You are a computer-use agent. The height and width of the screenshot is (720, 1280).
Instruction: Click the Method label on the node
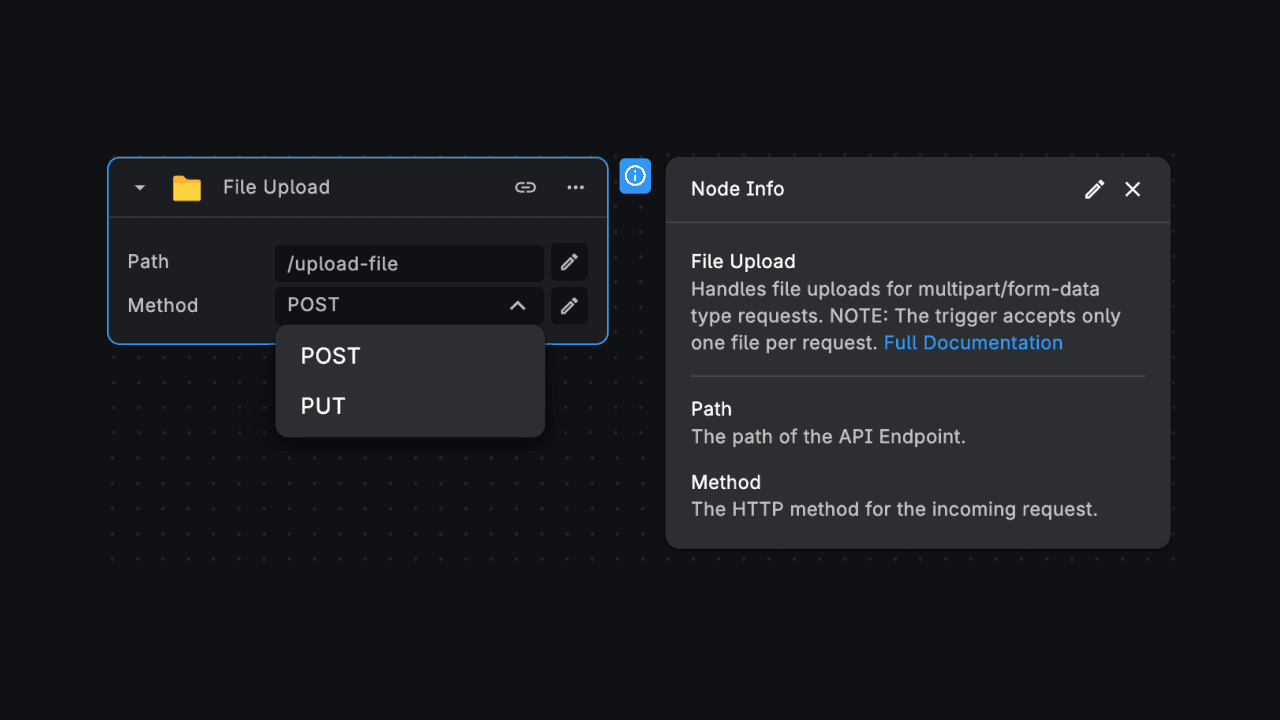click(163, 305)
